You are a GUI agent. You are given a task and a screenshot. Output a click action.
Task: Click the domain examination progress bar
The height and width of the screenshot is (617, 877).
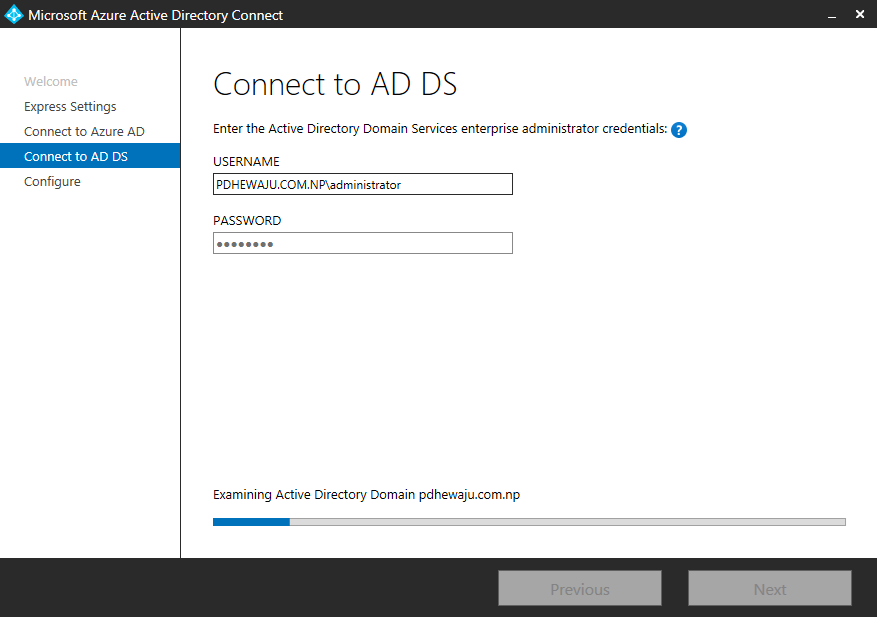529,522
